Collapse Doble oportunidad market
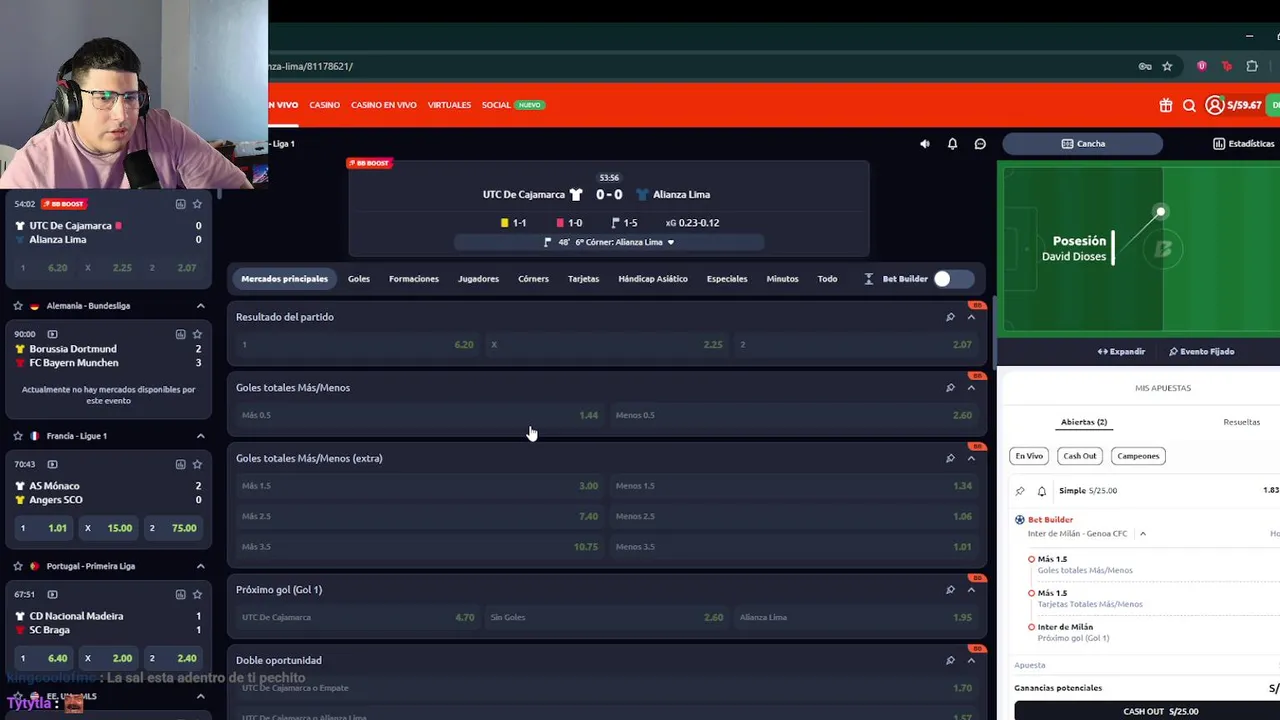 pyautogui.click(x=971, y=660)
